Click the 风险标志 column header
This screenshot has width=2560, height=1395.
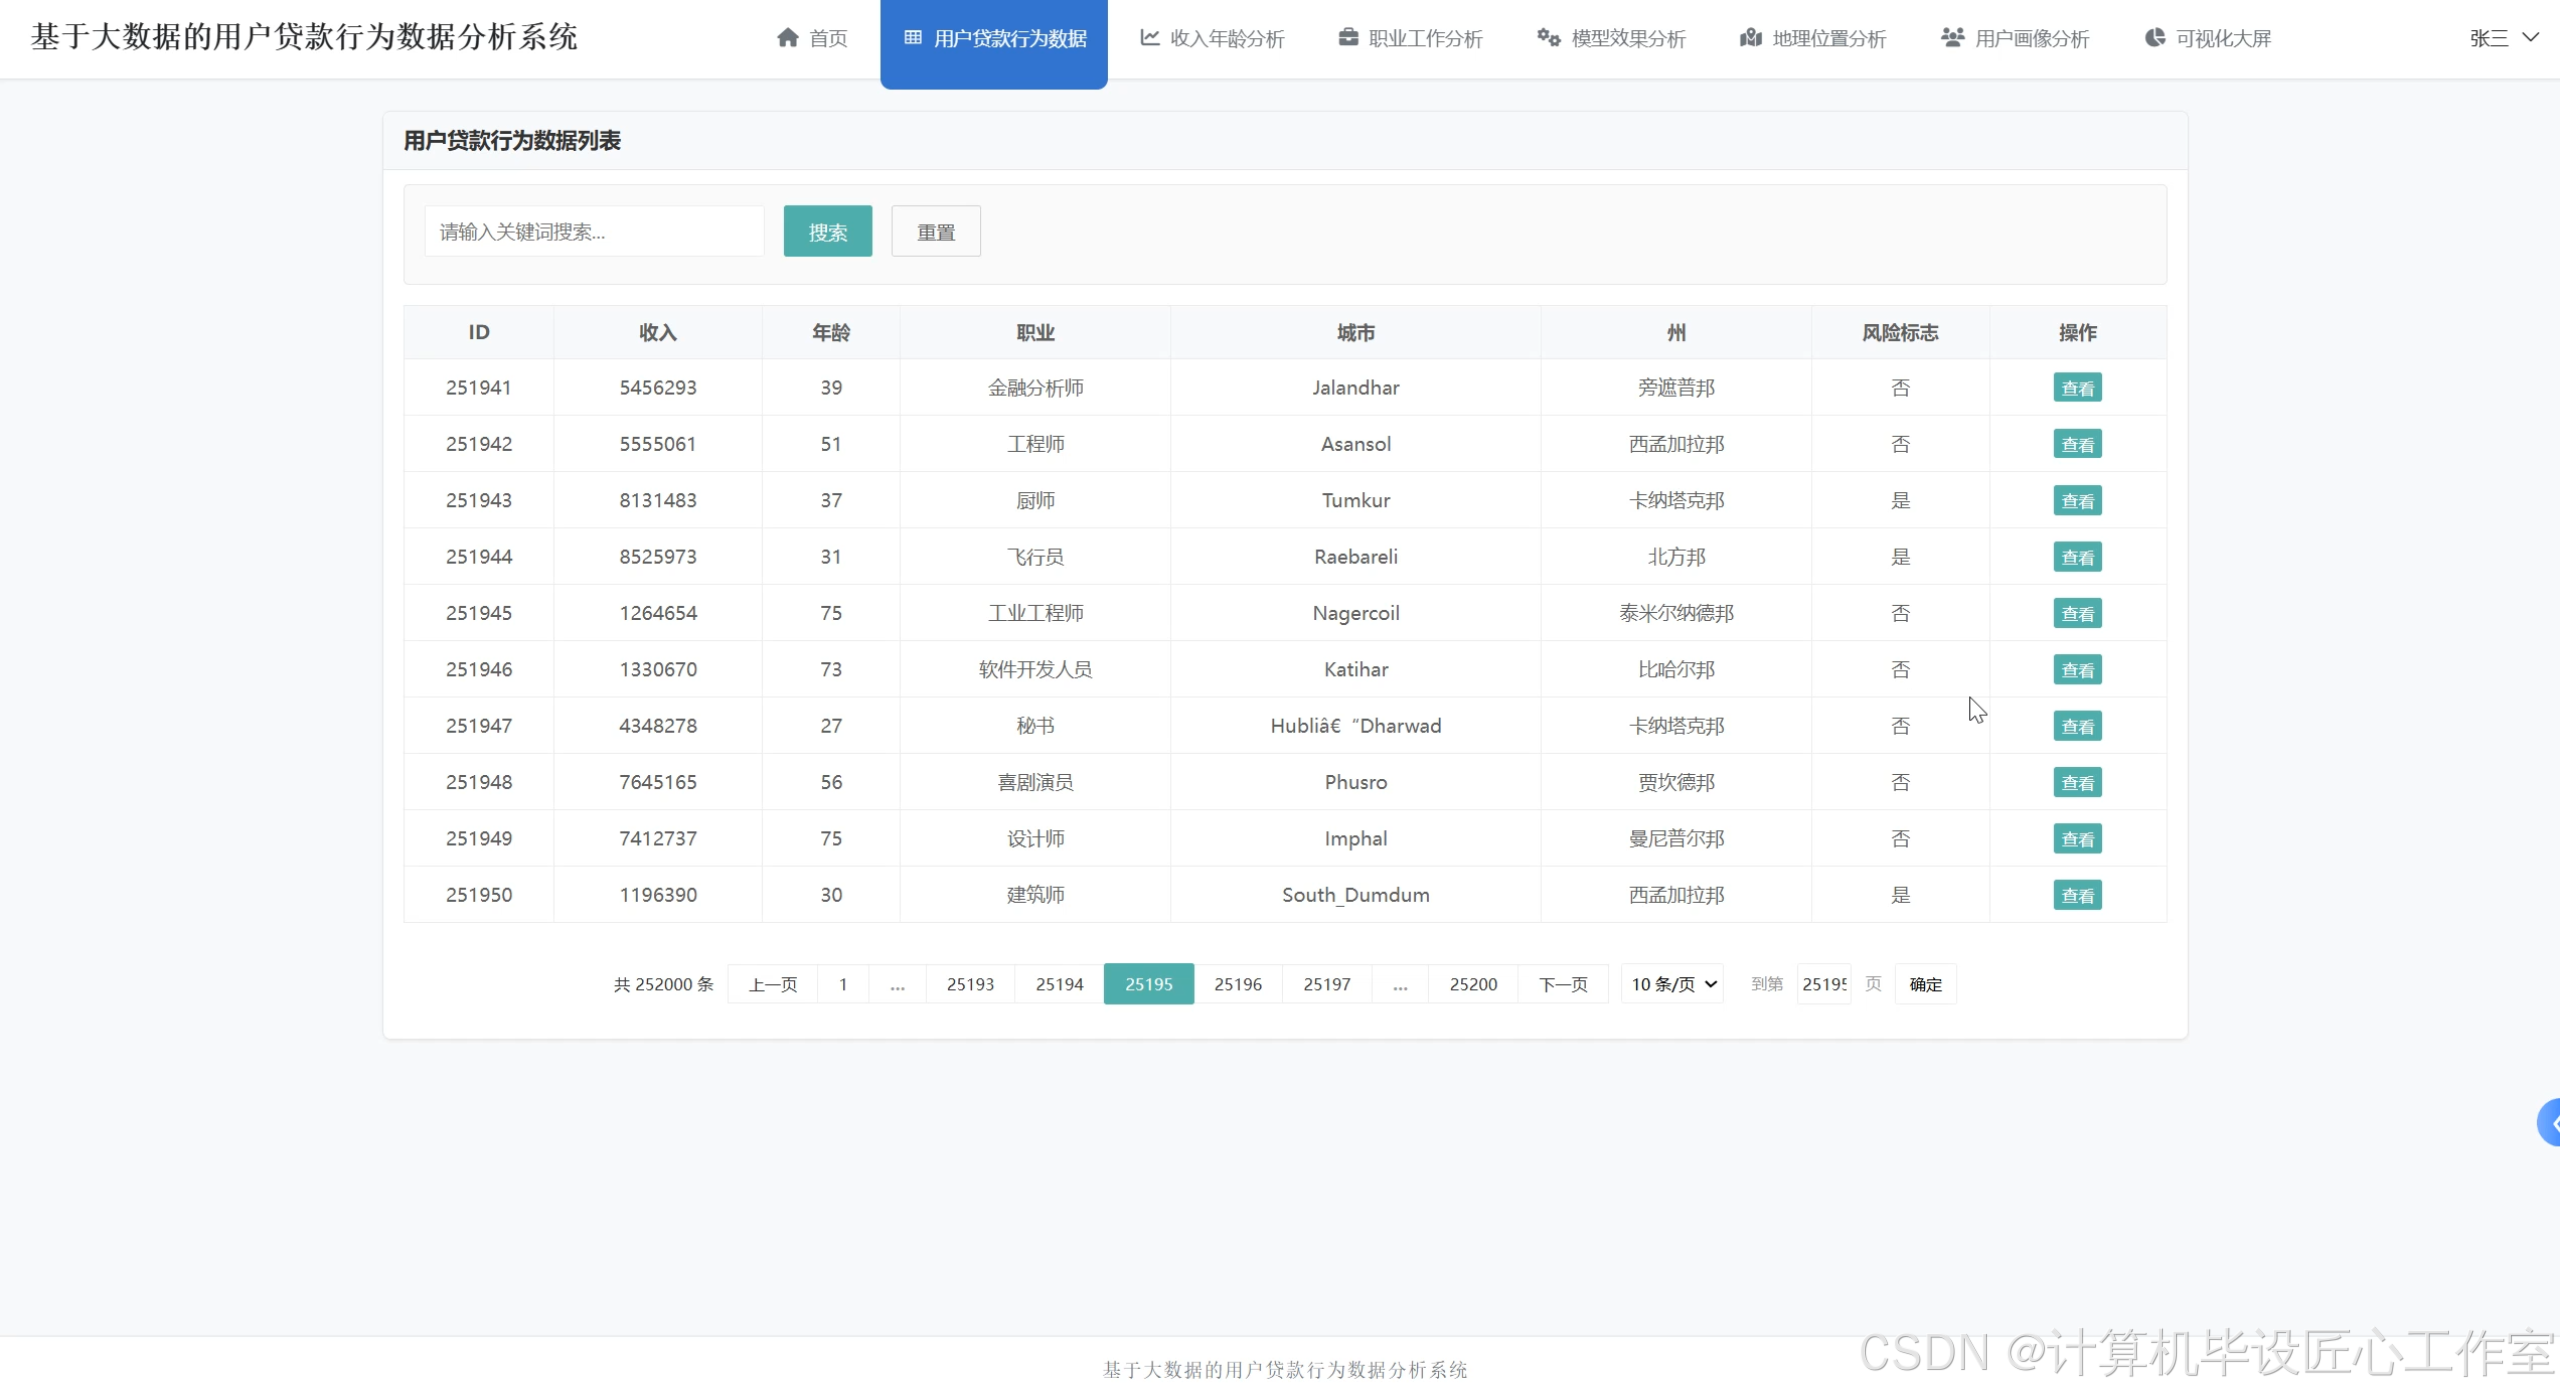[1900, 332]
